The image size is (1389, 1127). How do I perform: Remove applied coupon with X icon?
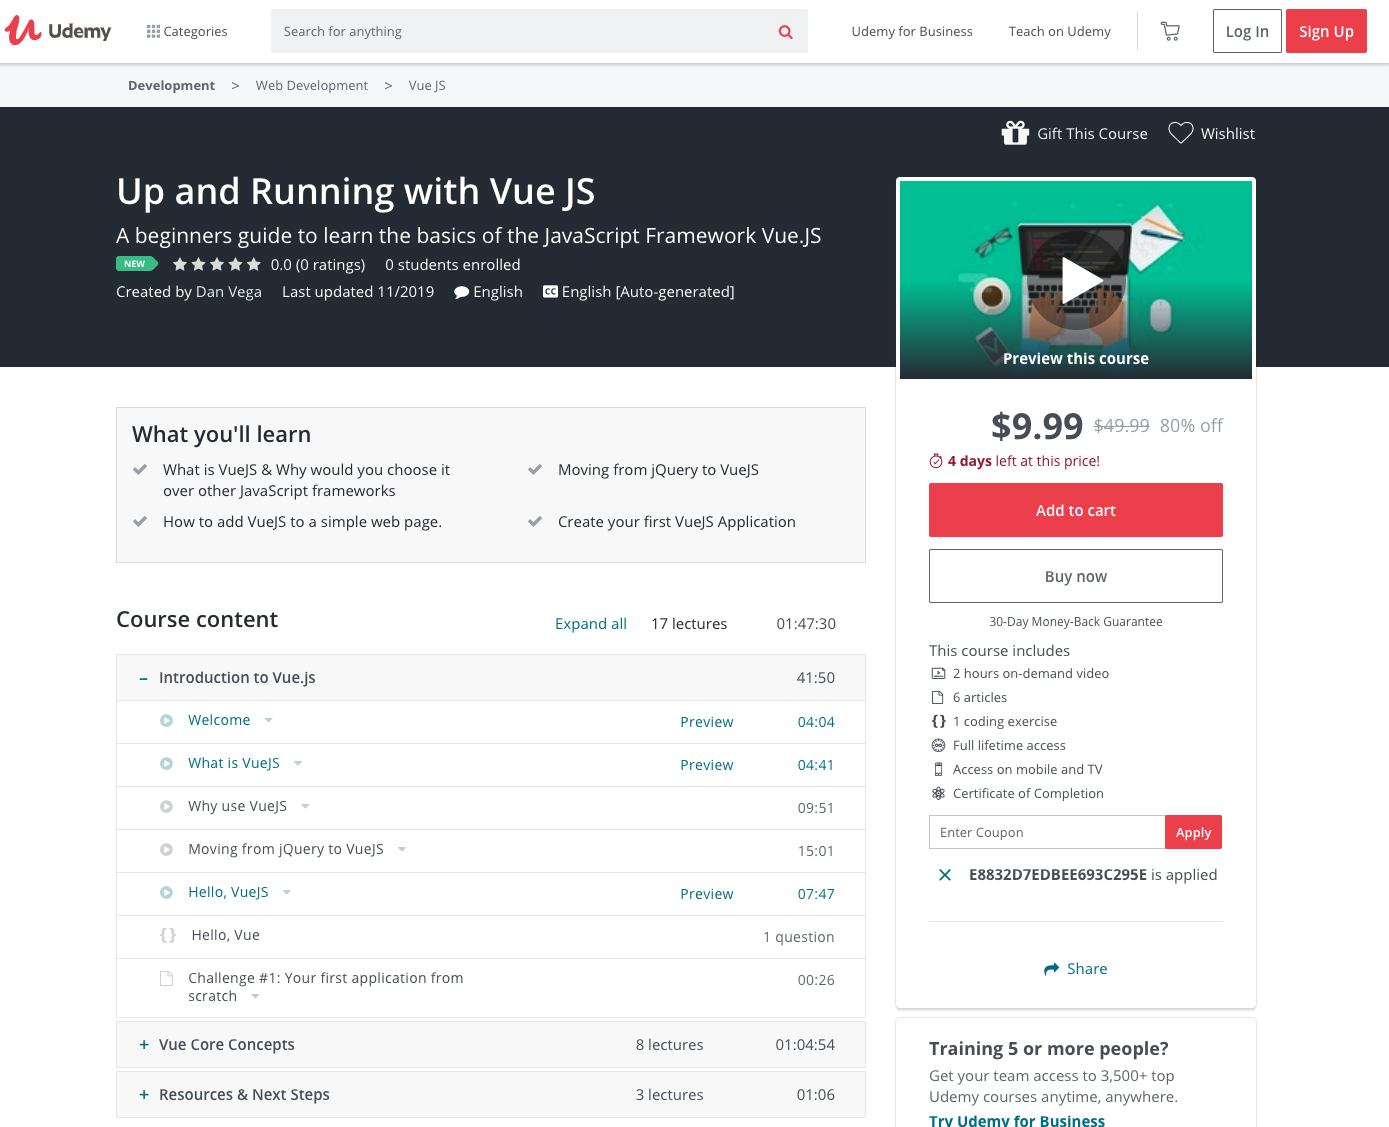(x=945, y=875)
